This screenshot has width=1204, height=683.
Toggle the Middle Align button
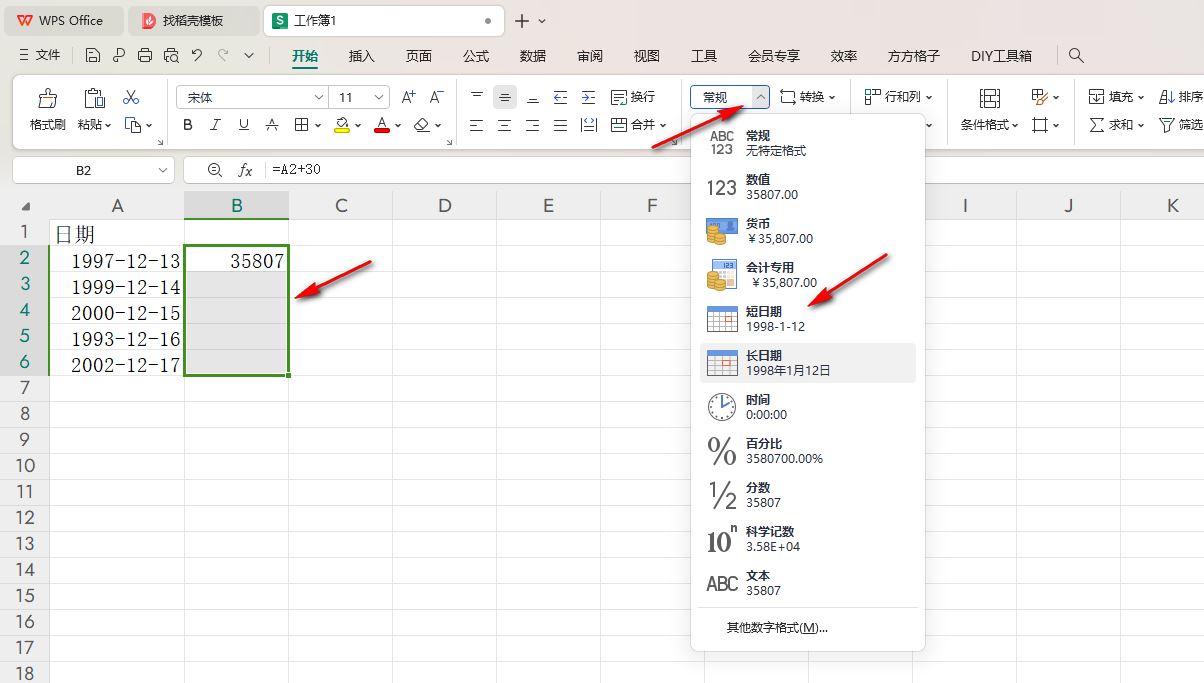pyautogui.click(x=505, y=97)
